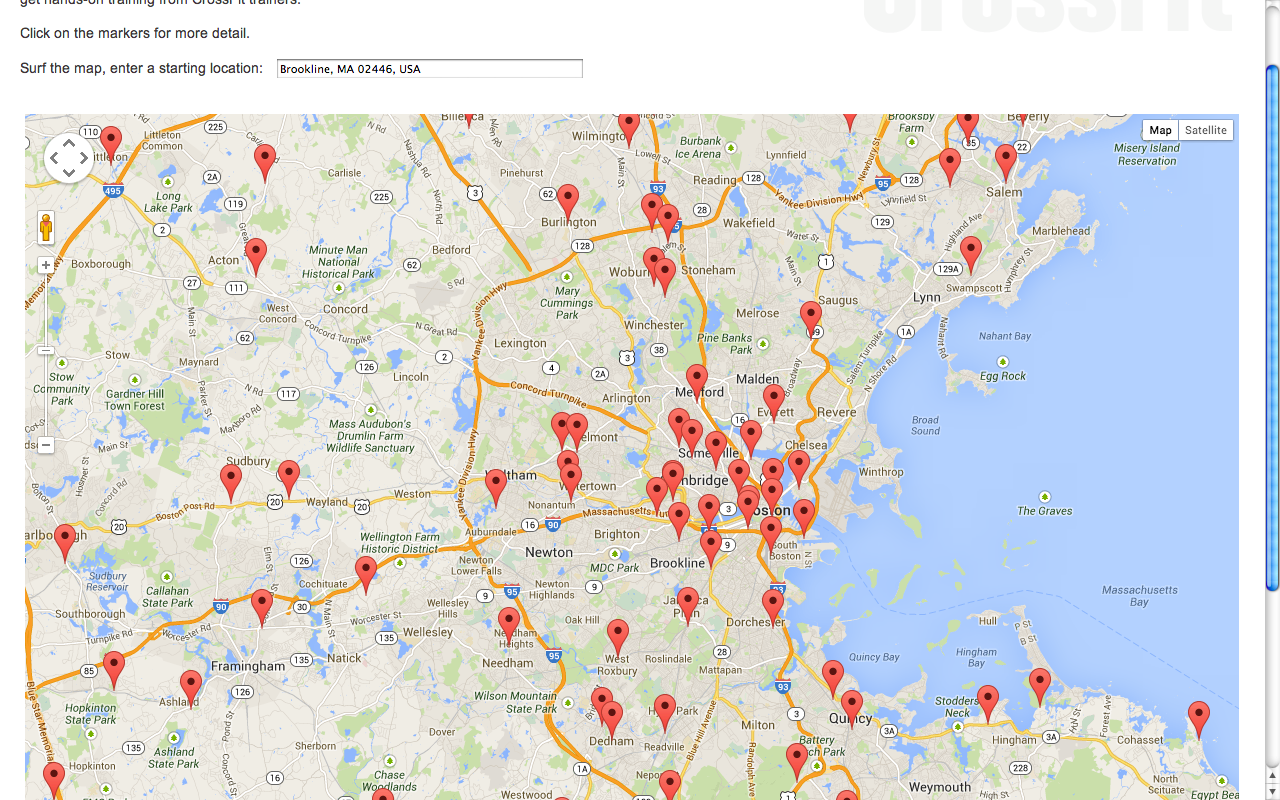1280x800 pixels.
Task: Pan the map down with the arrow control
Action: click(69, 174)
